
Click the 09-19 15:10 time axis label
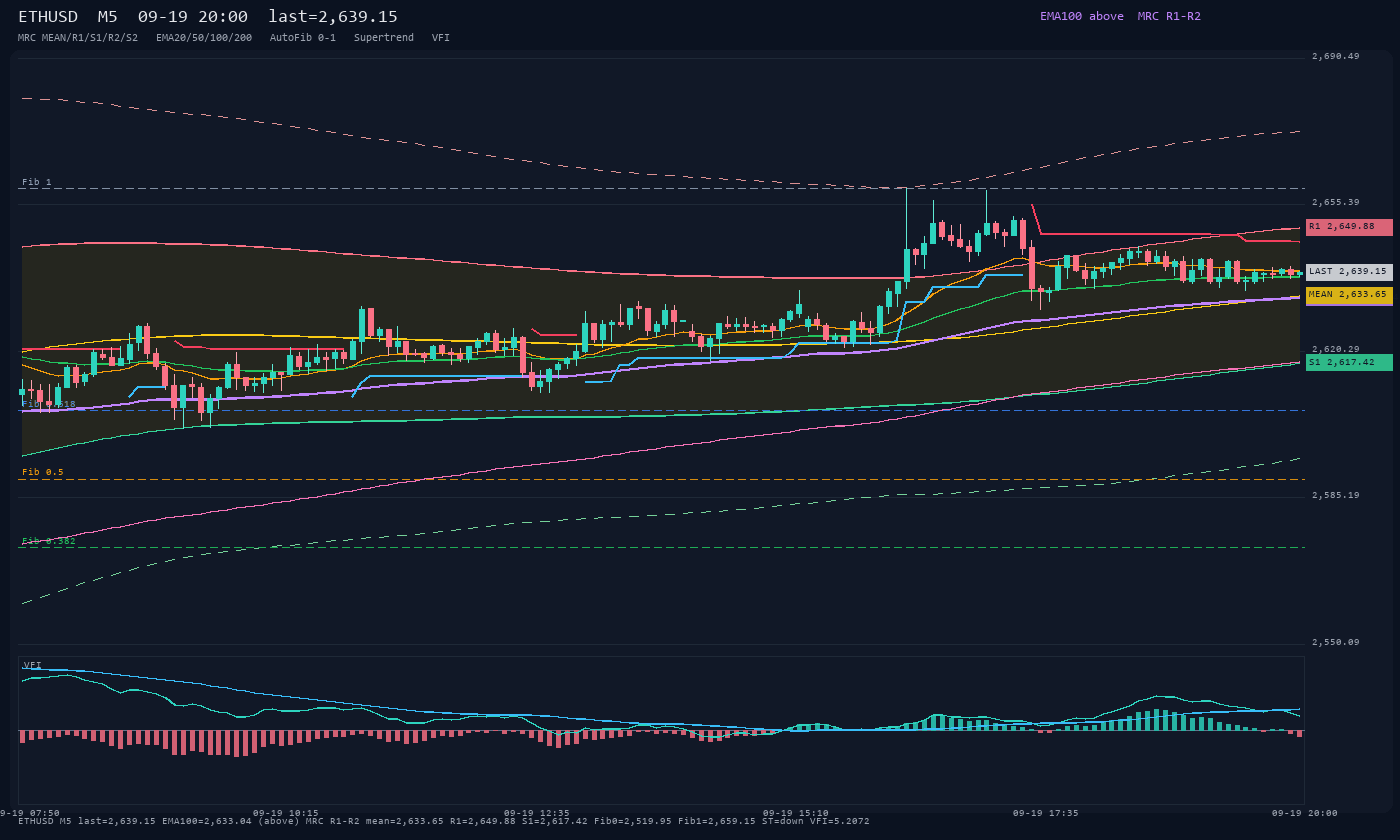(796, 814)
